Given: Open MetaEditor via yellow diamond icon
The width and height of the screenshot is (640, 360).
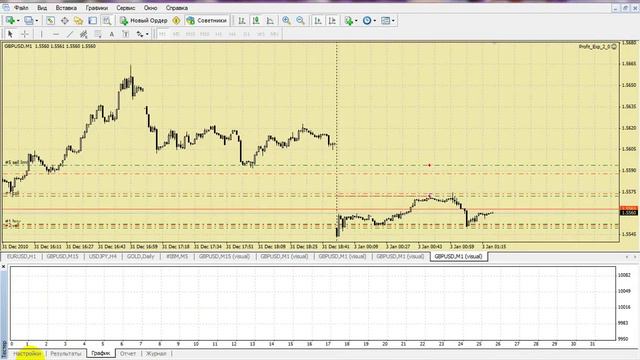Looking at the screenshot, I should (176, 20).
